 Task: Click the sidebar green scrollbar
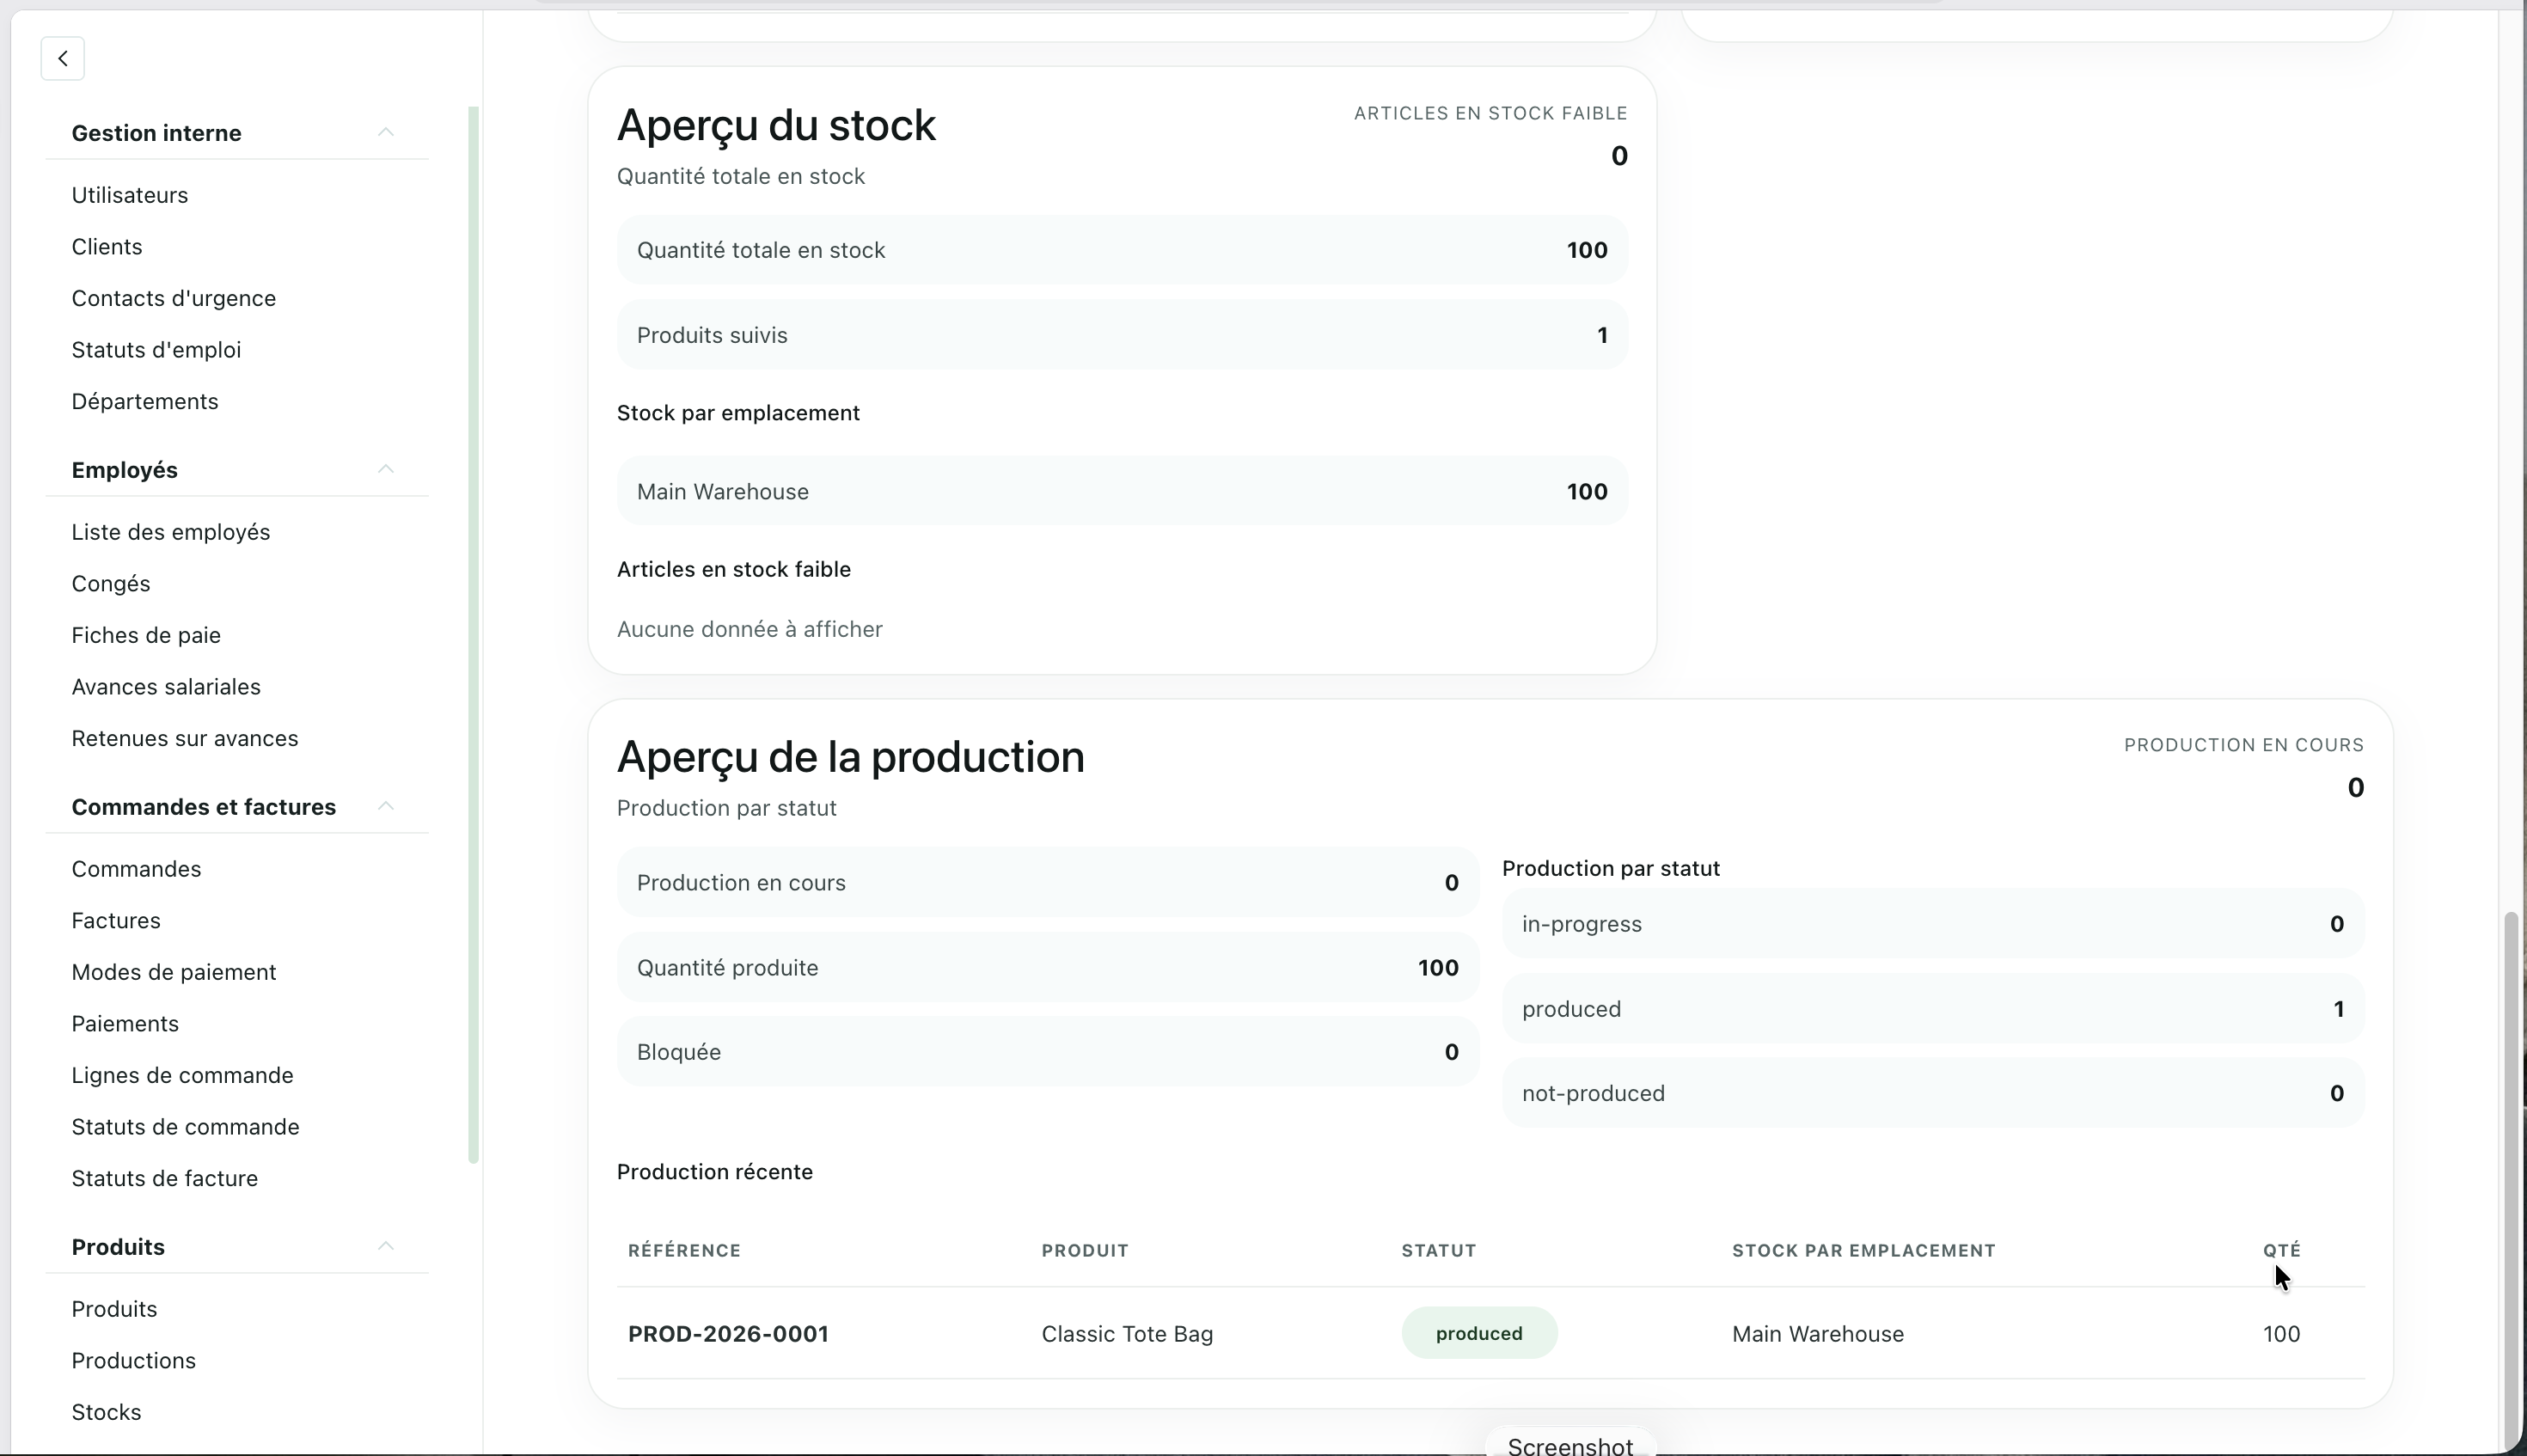473,635
